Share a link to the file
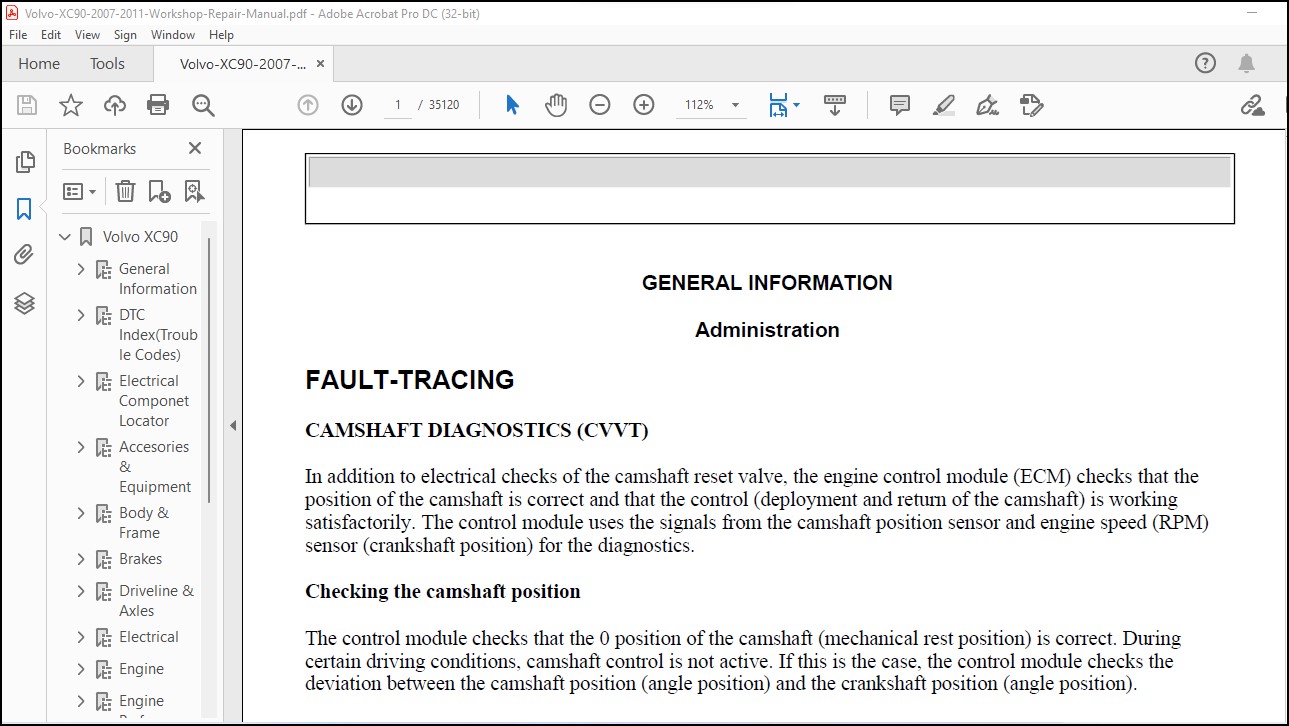The image size is (1289, 726). 1251,105
